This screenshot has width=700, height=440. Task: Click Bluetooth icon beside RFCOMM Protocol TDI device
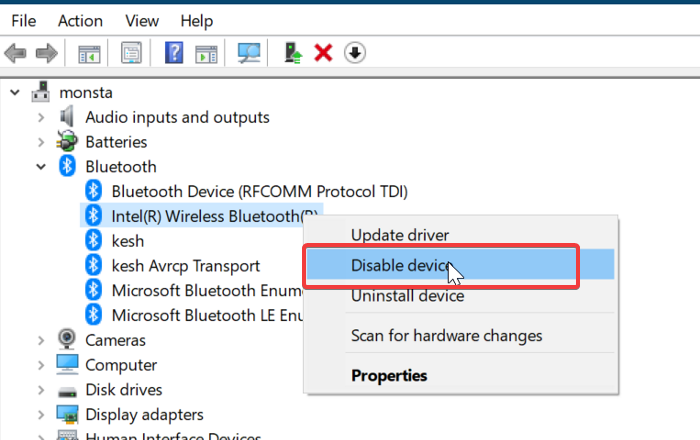[93, 191]
